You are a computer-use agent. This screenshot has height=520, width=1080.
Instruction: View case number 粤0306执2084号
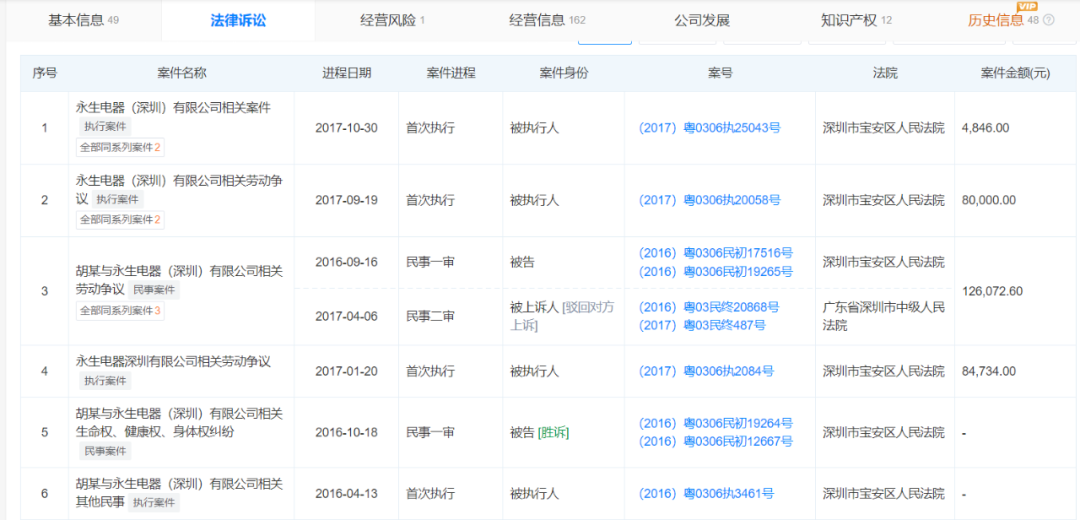[x=706, y=371]
